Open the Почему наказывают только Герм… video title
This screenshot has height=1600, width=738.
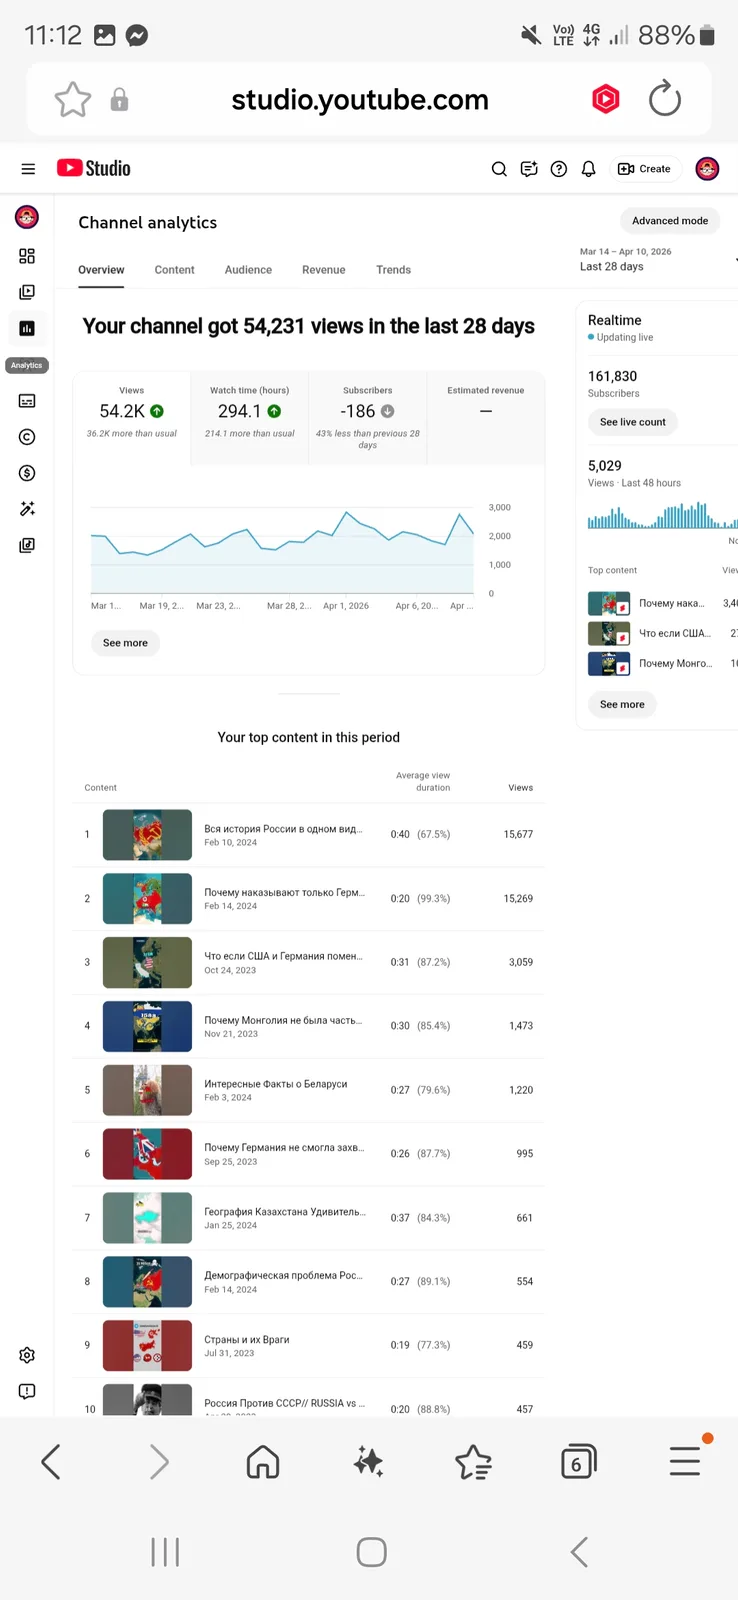click(285, 892)
